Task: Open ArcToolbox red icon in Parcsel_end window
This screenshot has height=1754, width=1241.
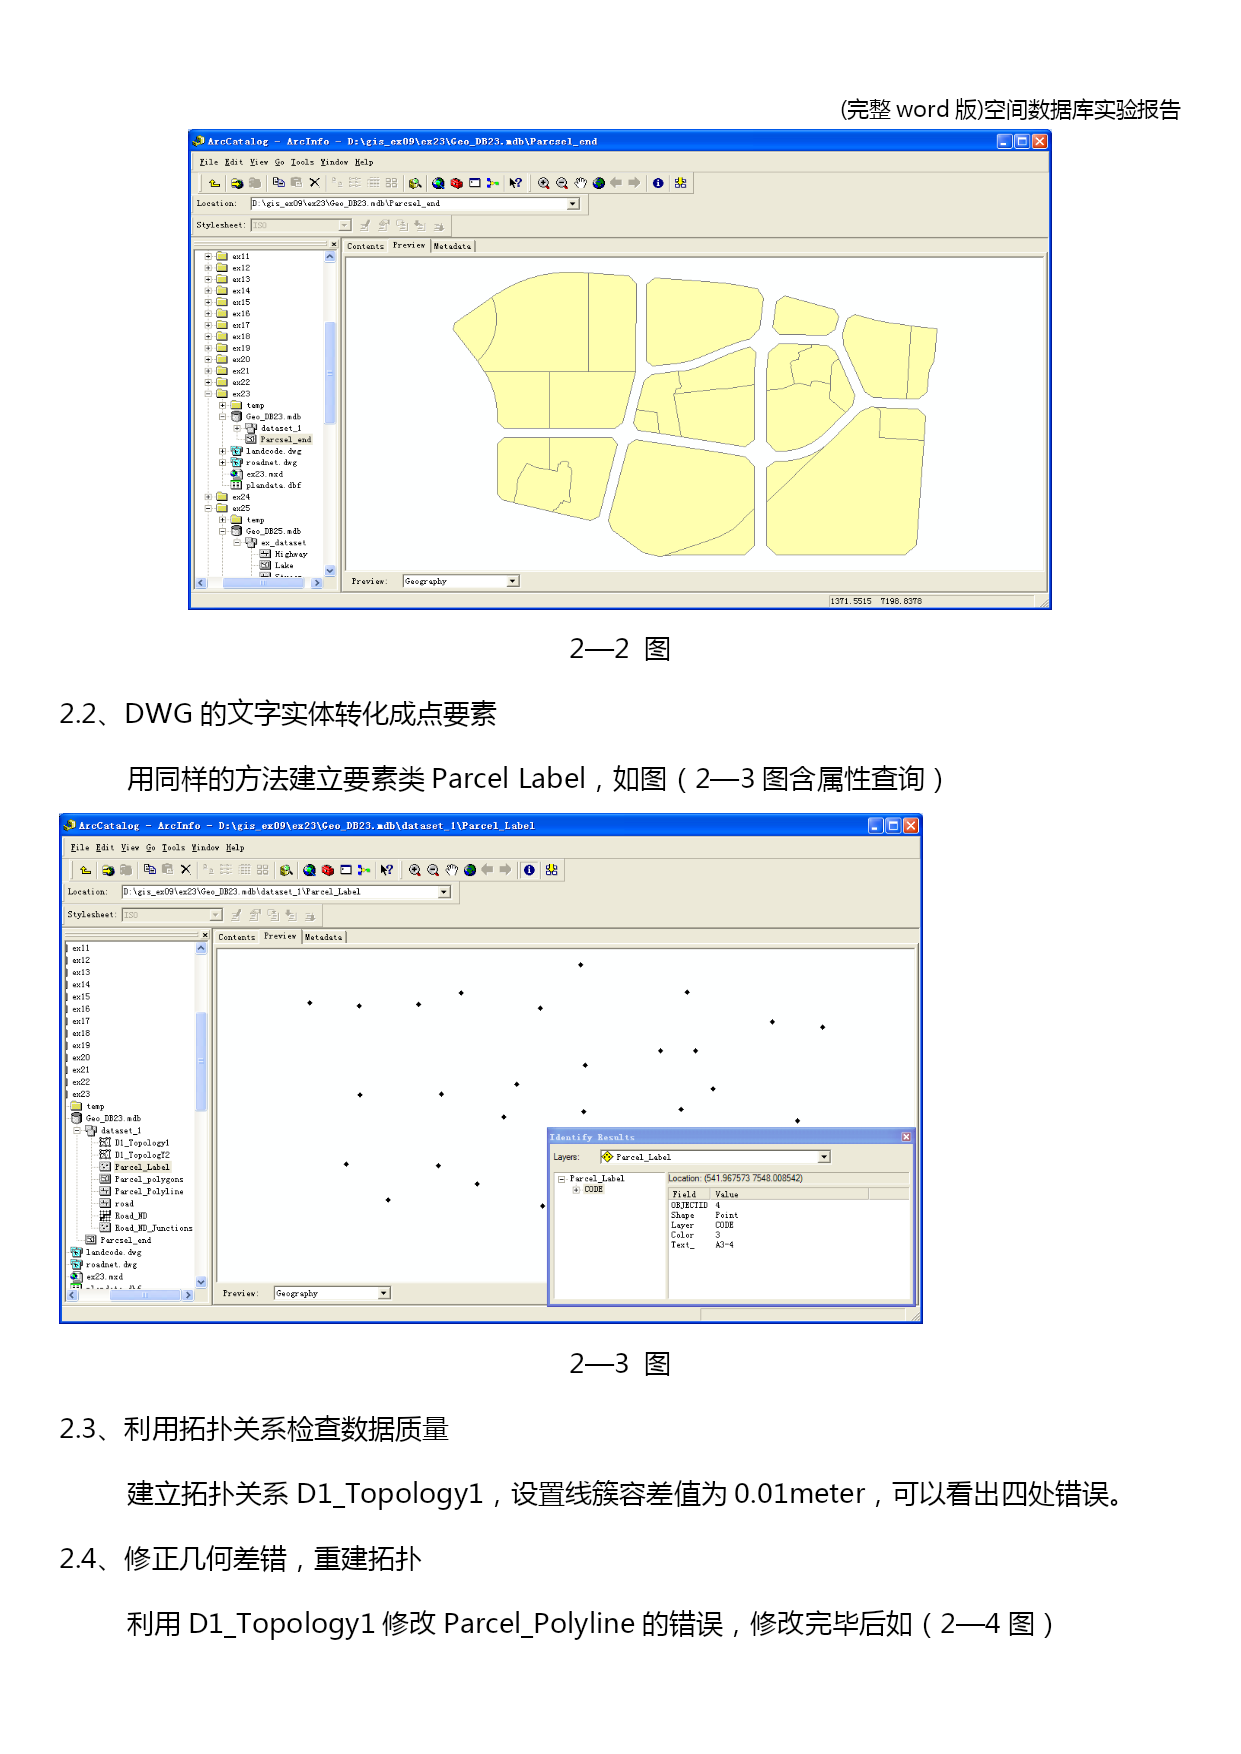Action: pyautogui.click(x=456, y=183)
